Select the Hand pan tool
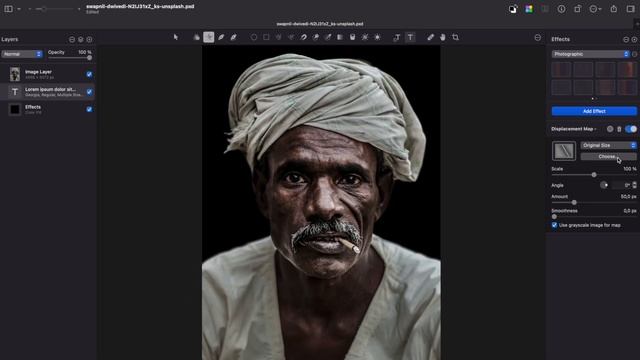Image resolution: width=640 pixels, height=360 pixels. tap(443, 37)
